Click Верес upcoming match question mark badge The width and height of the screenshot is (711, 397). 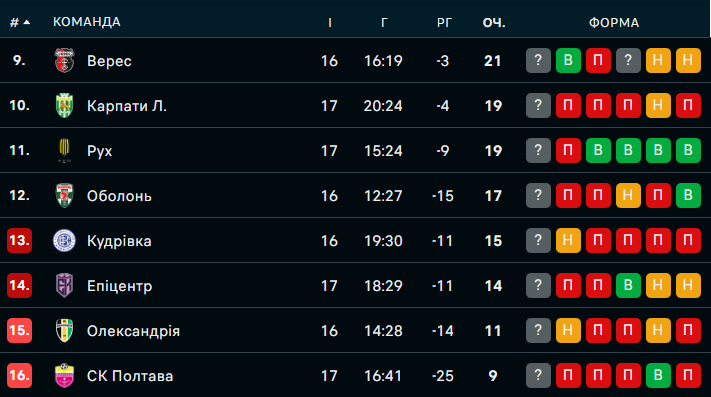click(x=538, y=60)
